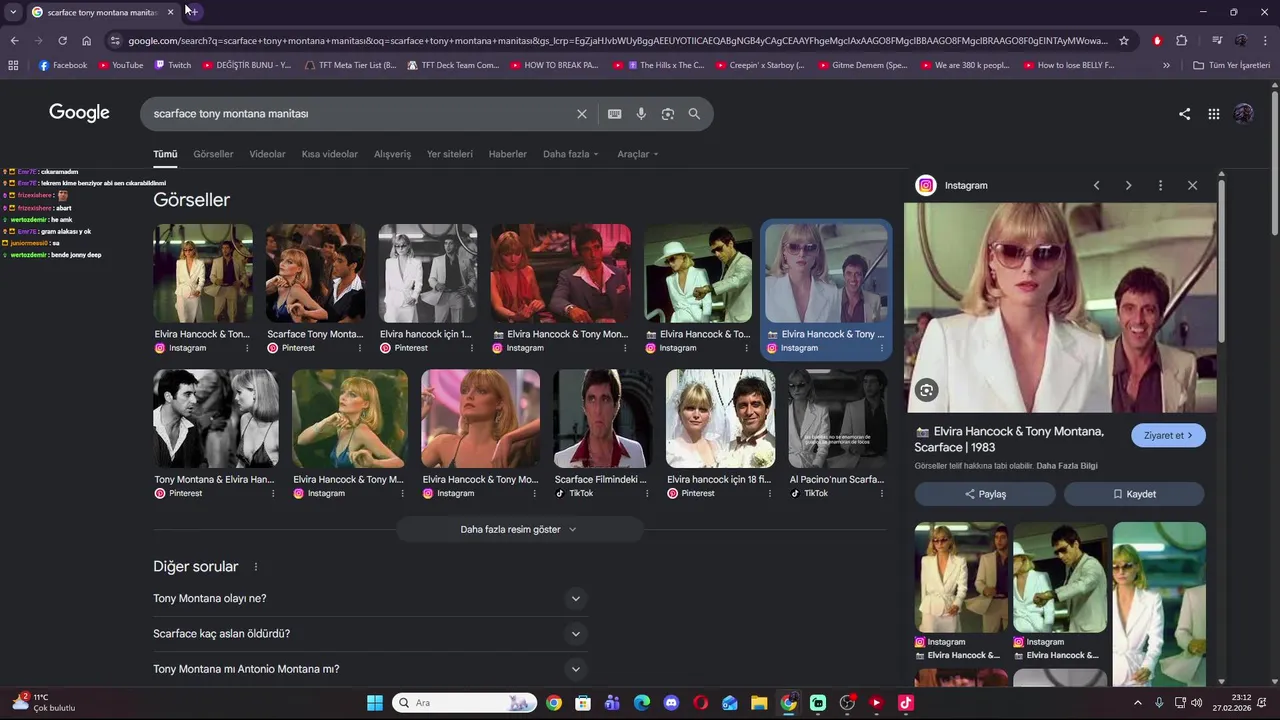Open the Google apps grid
Viewport: 1280px width, 720px height.
pos(1214,114)
